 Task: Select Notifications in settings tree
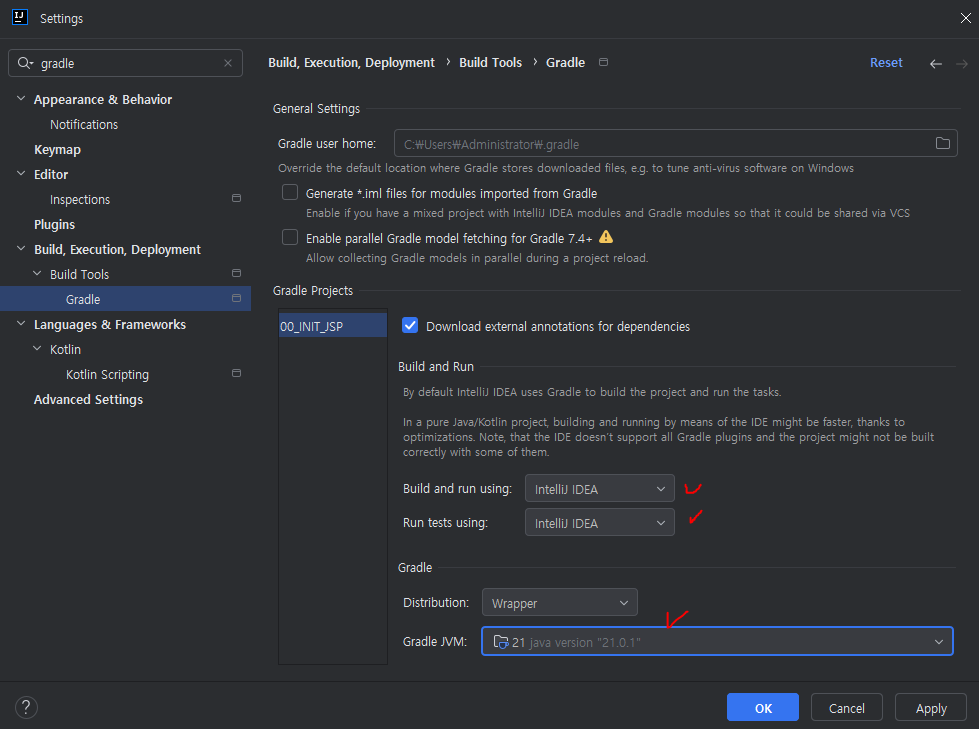pyautogui.click(x=84, y=124)
